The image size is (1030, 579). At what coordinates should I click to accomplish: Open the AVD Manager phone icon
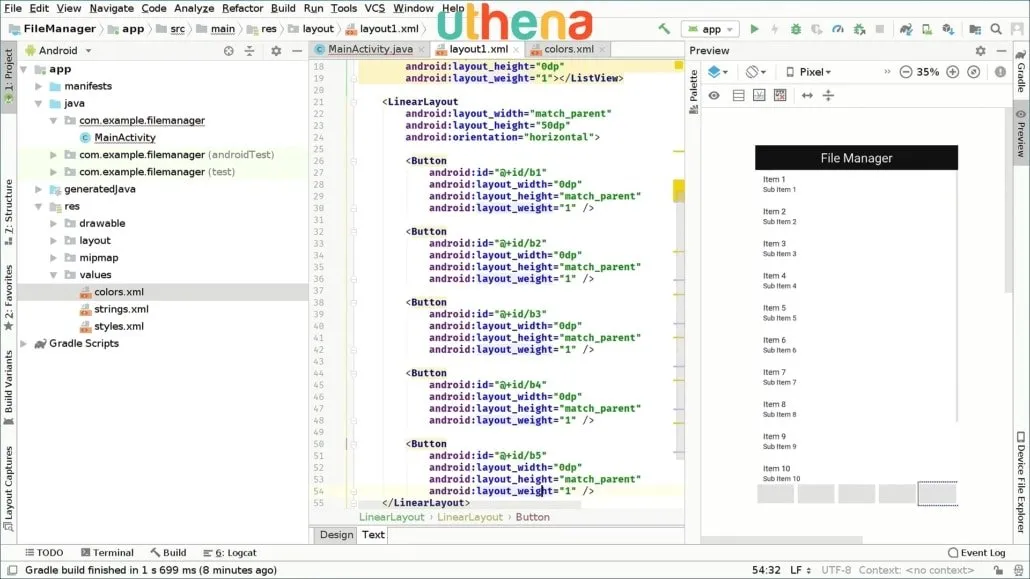click(926, 29)
